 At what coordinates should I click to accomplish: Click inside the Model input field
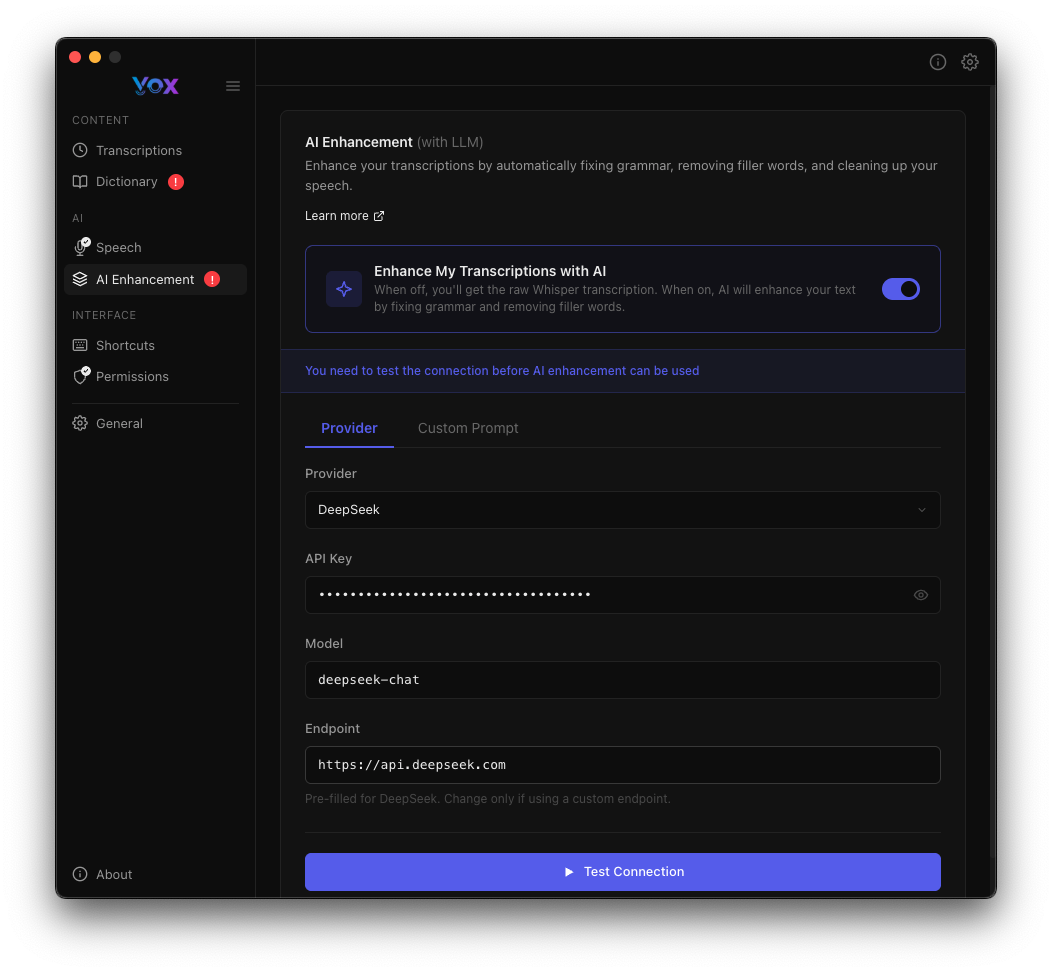point(622,679)
